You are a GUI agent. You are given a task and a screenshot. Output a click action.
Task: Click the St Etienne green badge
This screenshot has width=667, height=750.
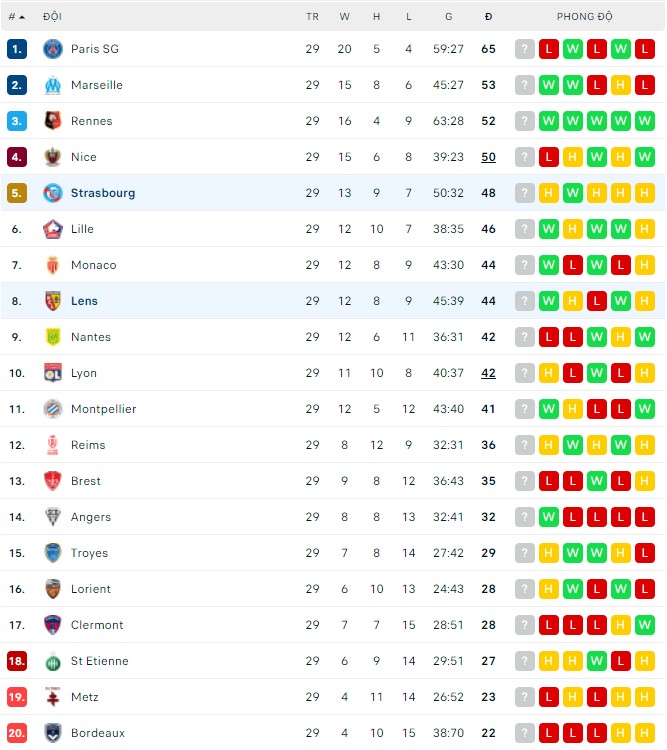[x=53, y=661]
